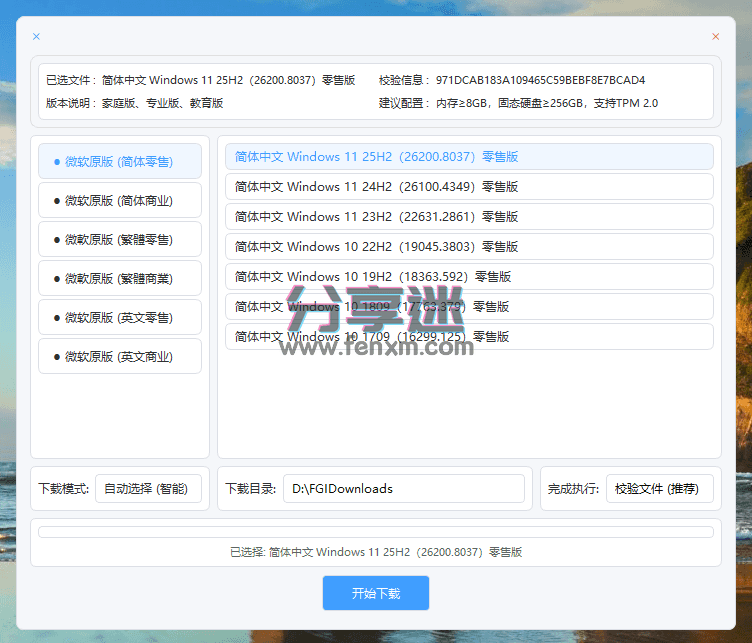Choose Windows 11 24H2 (26100.4349) 零售版
This screenshot has width=752, height=643.
(x=469, y=187)
